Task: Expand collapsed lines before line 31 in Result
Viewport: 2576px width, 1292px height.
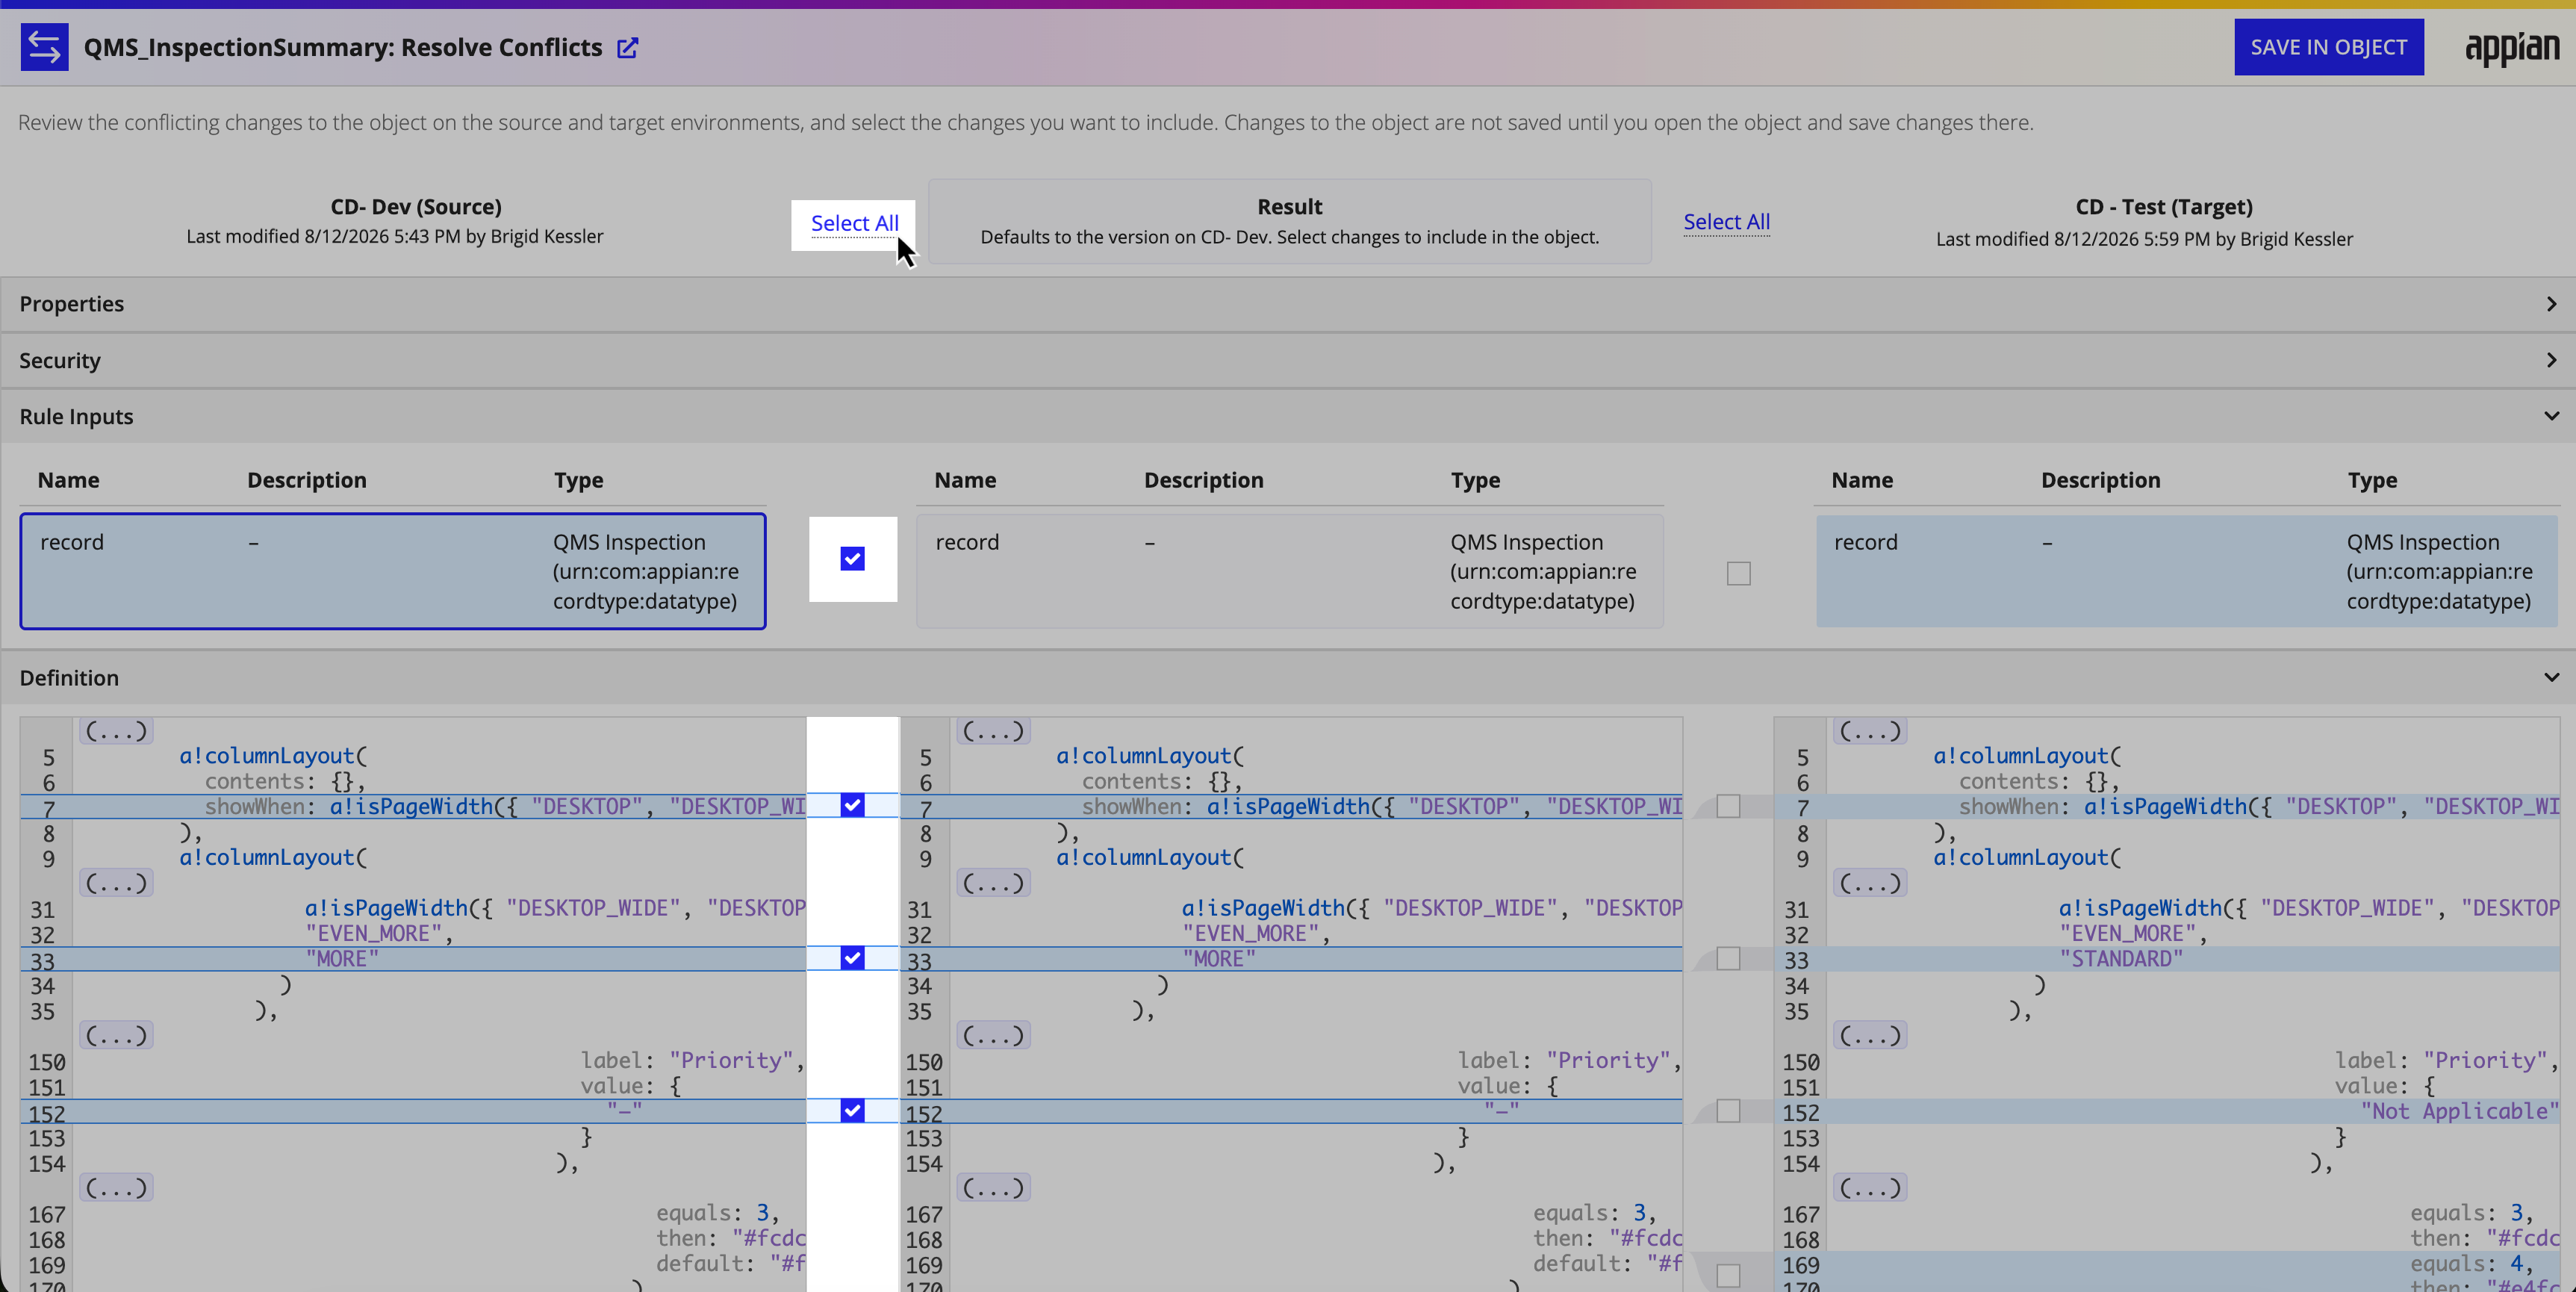Action: (993, 883)
